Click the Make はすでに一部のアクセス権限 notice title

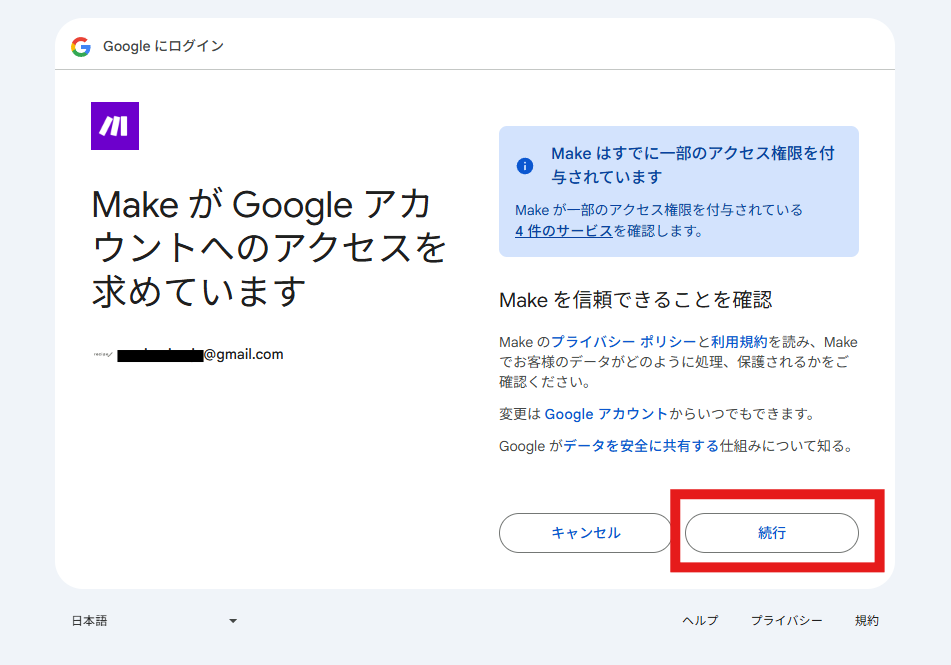point(693,165)
